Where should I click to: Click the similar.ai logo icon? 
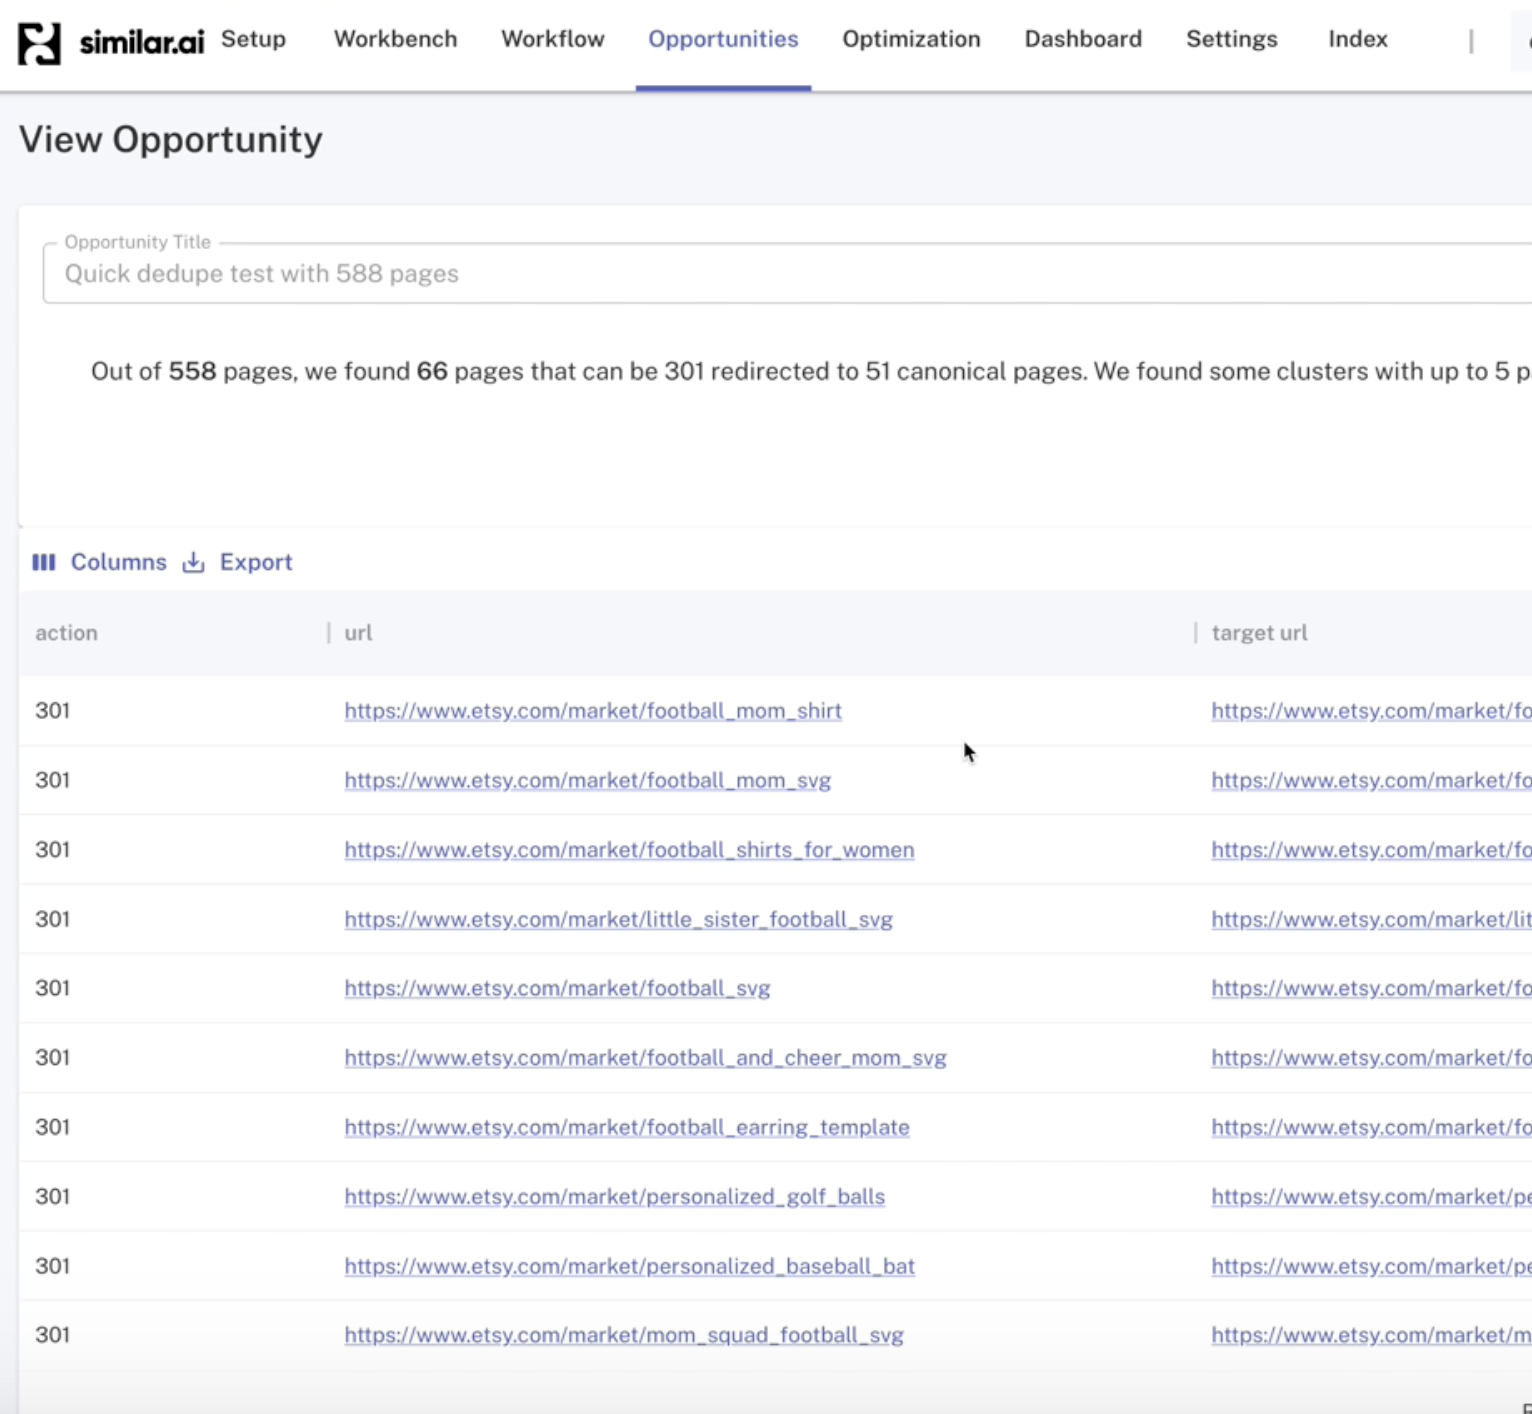[x=39, y=43]
